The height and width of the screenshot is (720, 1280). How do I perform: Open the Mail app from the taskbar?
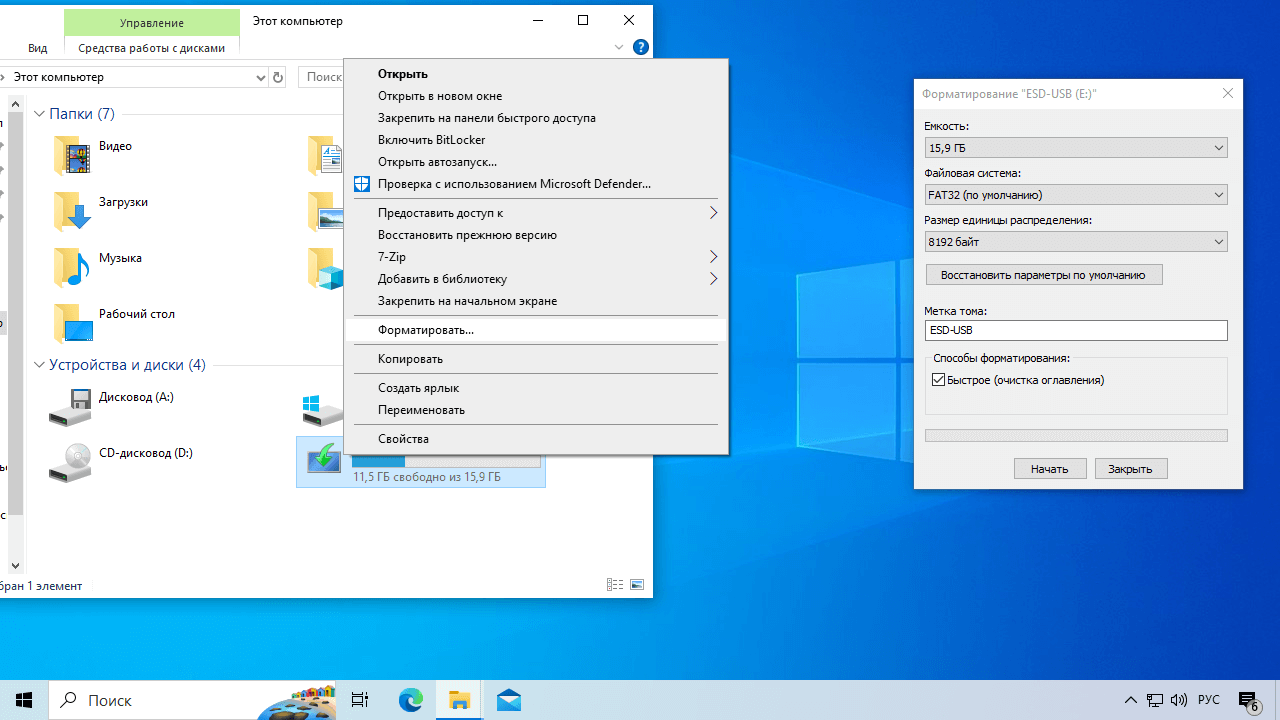tap(508, 700)
